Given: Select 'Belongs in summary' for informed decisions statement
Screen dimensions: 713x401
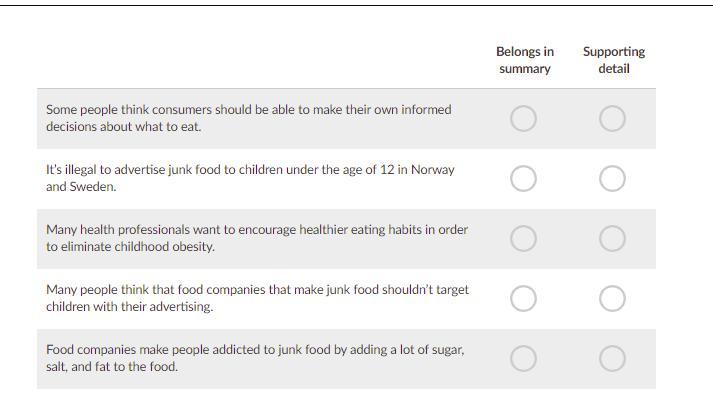Looking at the screenshot, I should click(523, 119).
